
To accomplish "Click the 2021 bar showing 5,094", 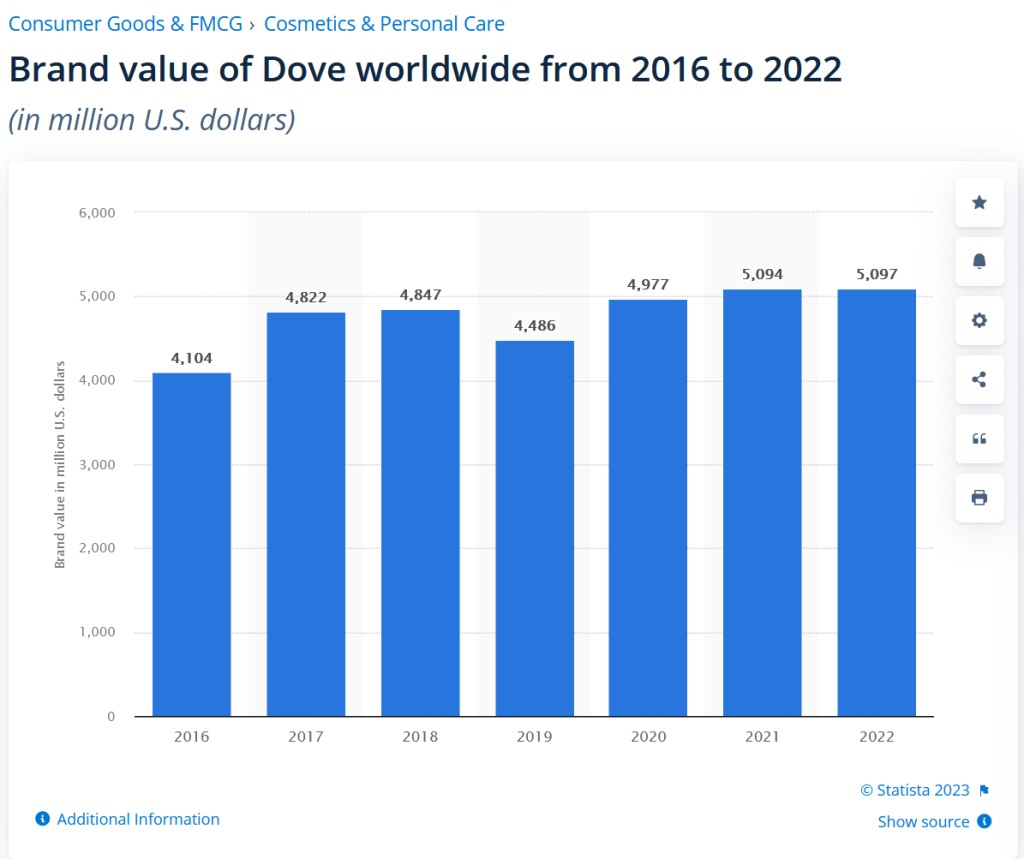I will [x=763, y=503].
